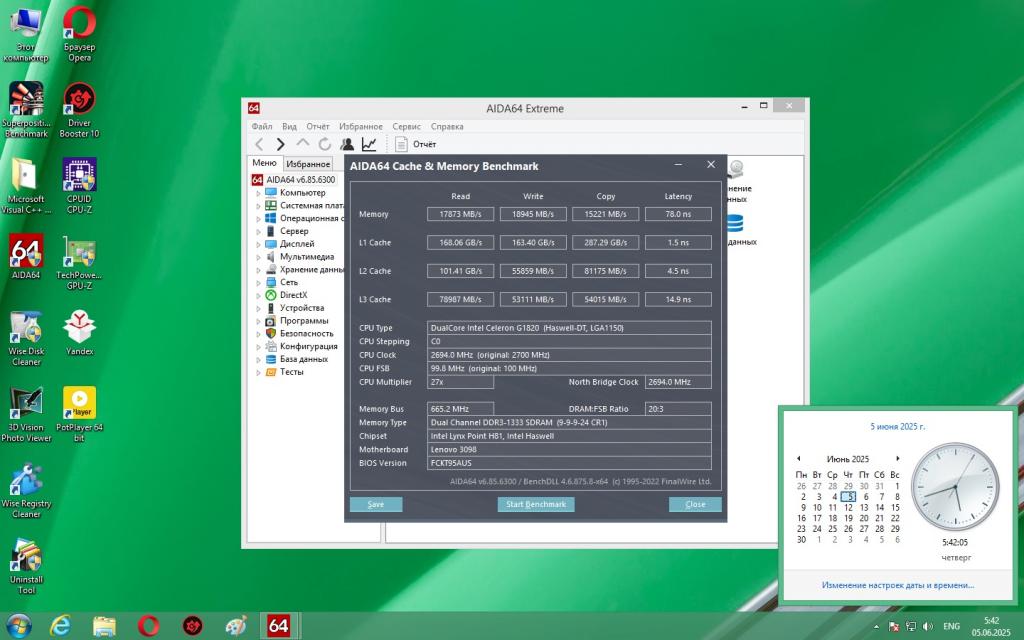Click the Memory Read value 17873 MB/s
The image size is (1024, 640).
(460, 214)
